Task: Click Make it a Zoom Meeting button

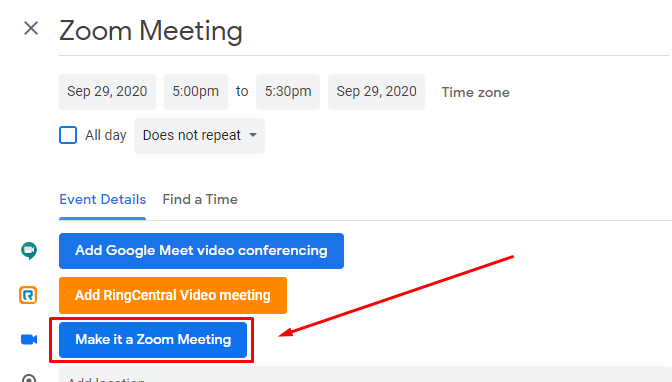Action: (x=153, y=340)
